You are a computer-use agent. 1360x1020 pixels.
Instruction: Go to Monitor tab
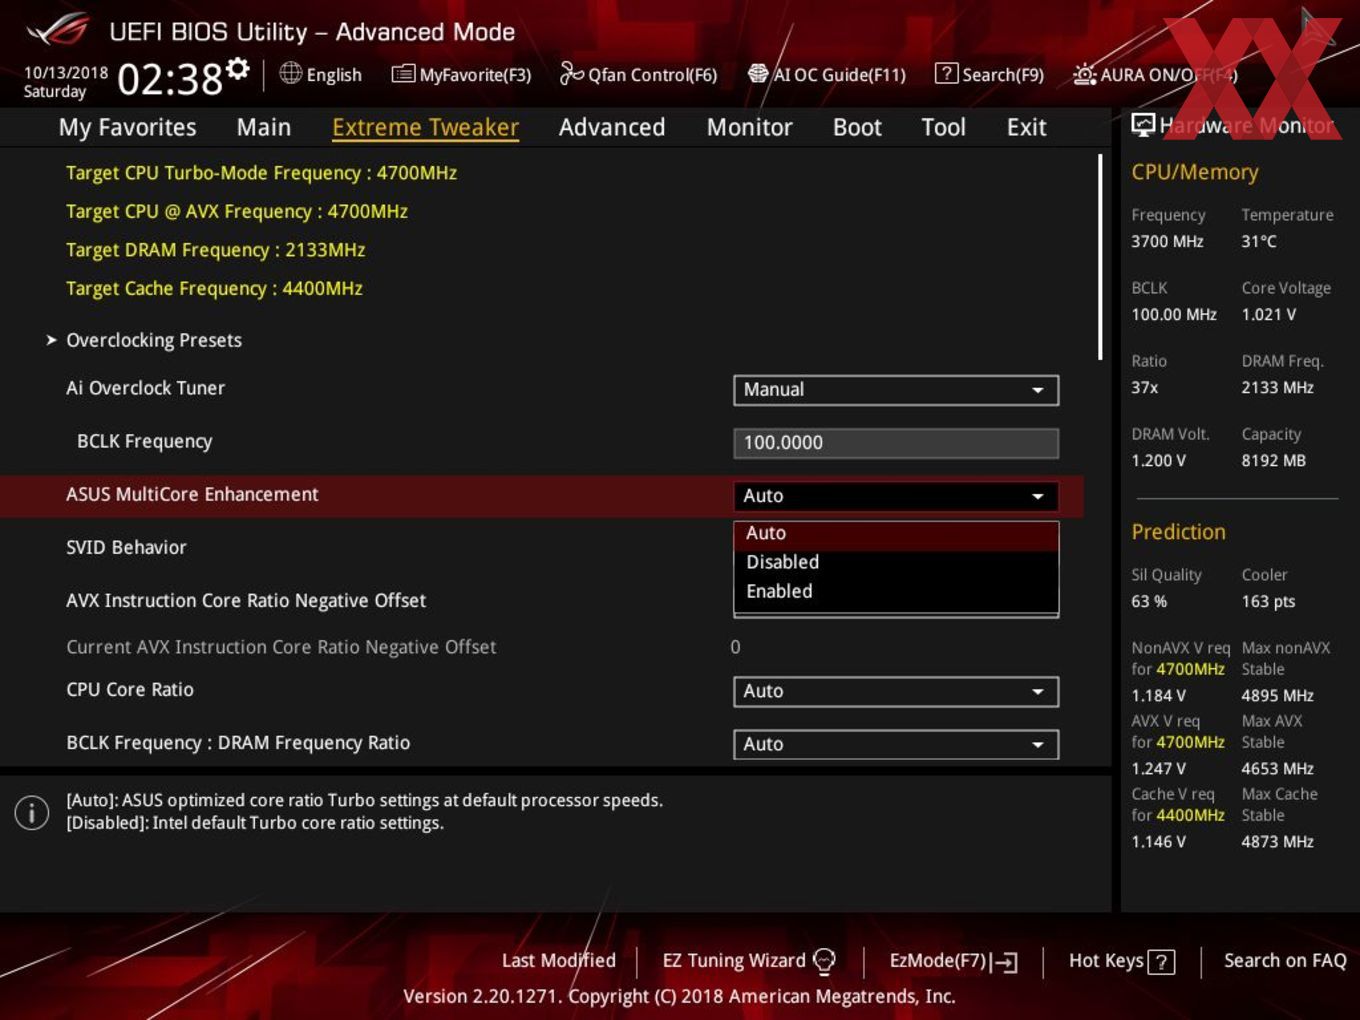pos(749,128)
